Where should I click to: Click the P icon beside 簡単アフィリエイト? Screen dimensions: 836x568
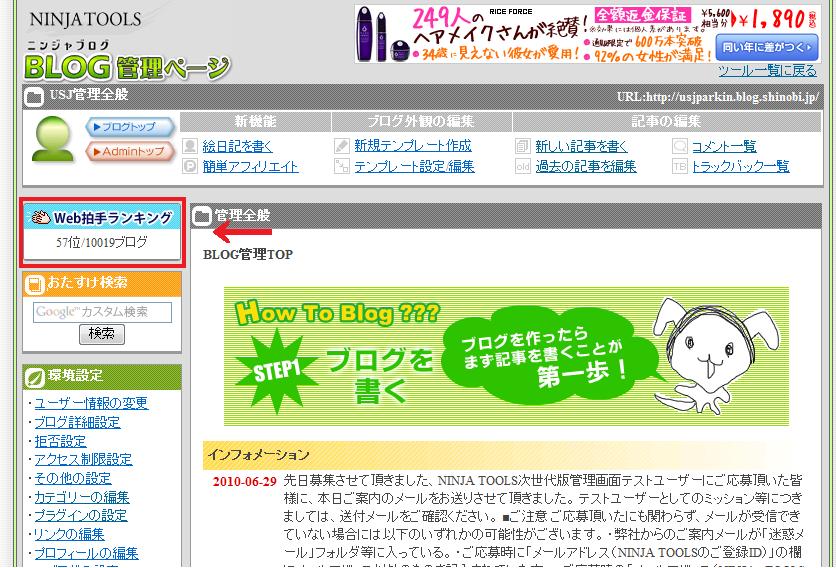(x=190, y=166)
